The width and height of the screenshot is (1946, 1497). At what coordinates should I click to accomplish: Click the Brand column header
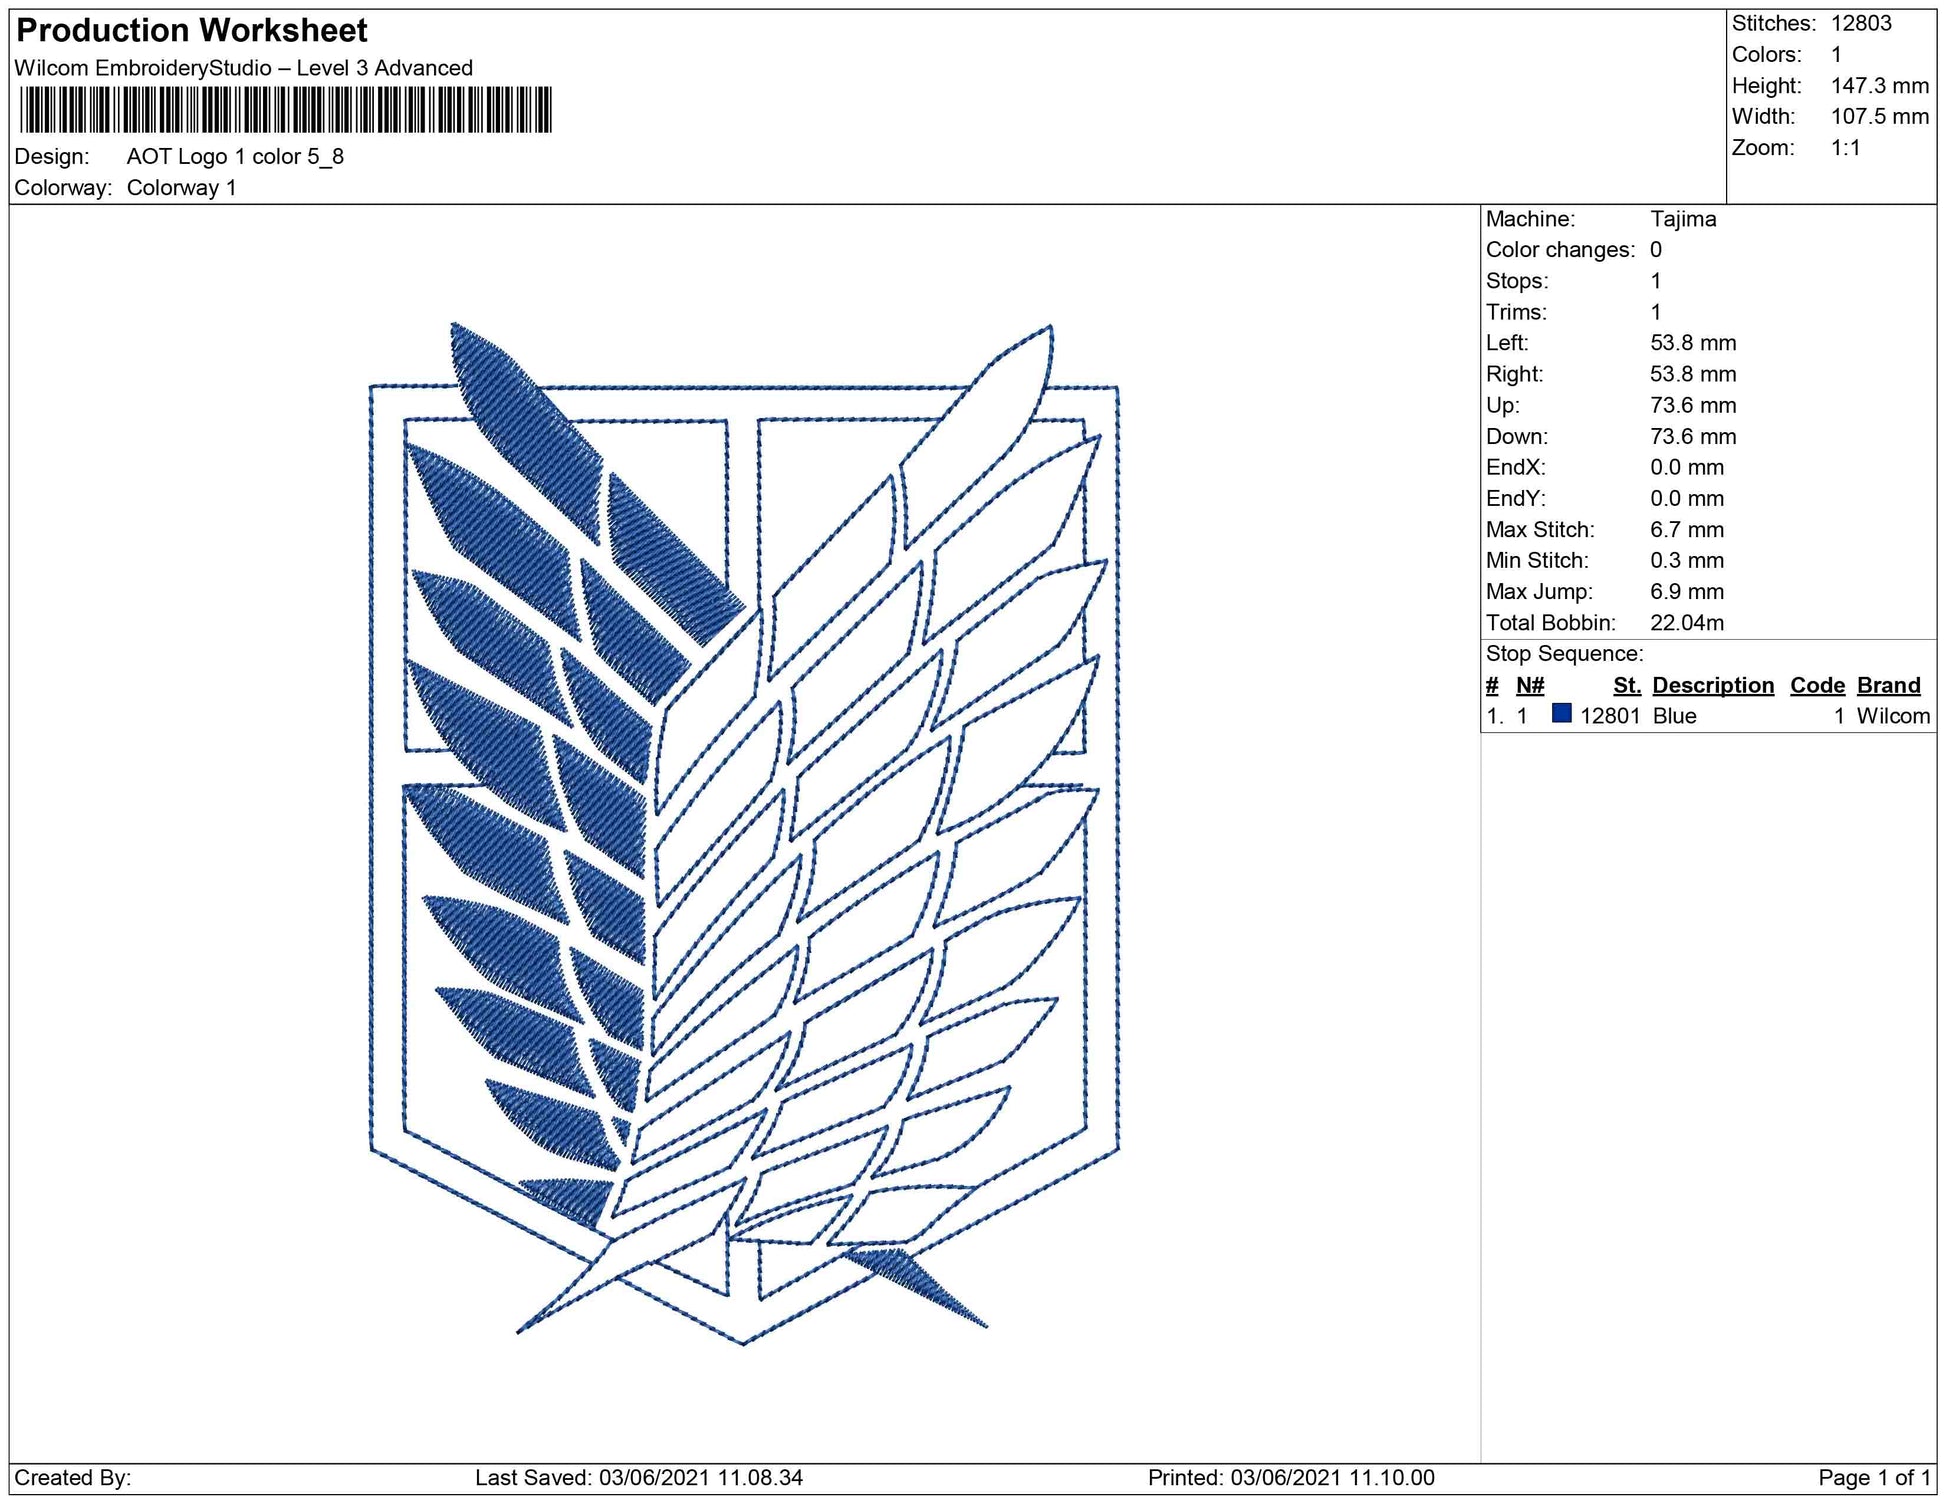click(x=1888, y=685)
